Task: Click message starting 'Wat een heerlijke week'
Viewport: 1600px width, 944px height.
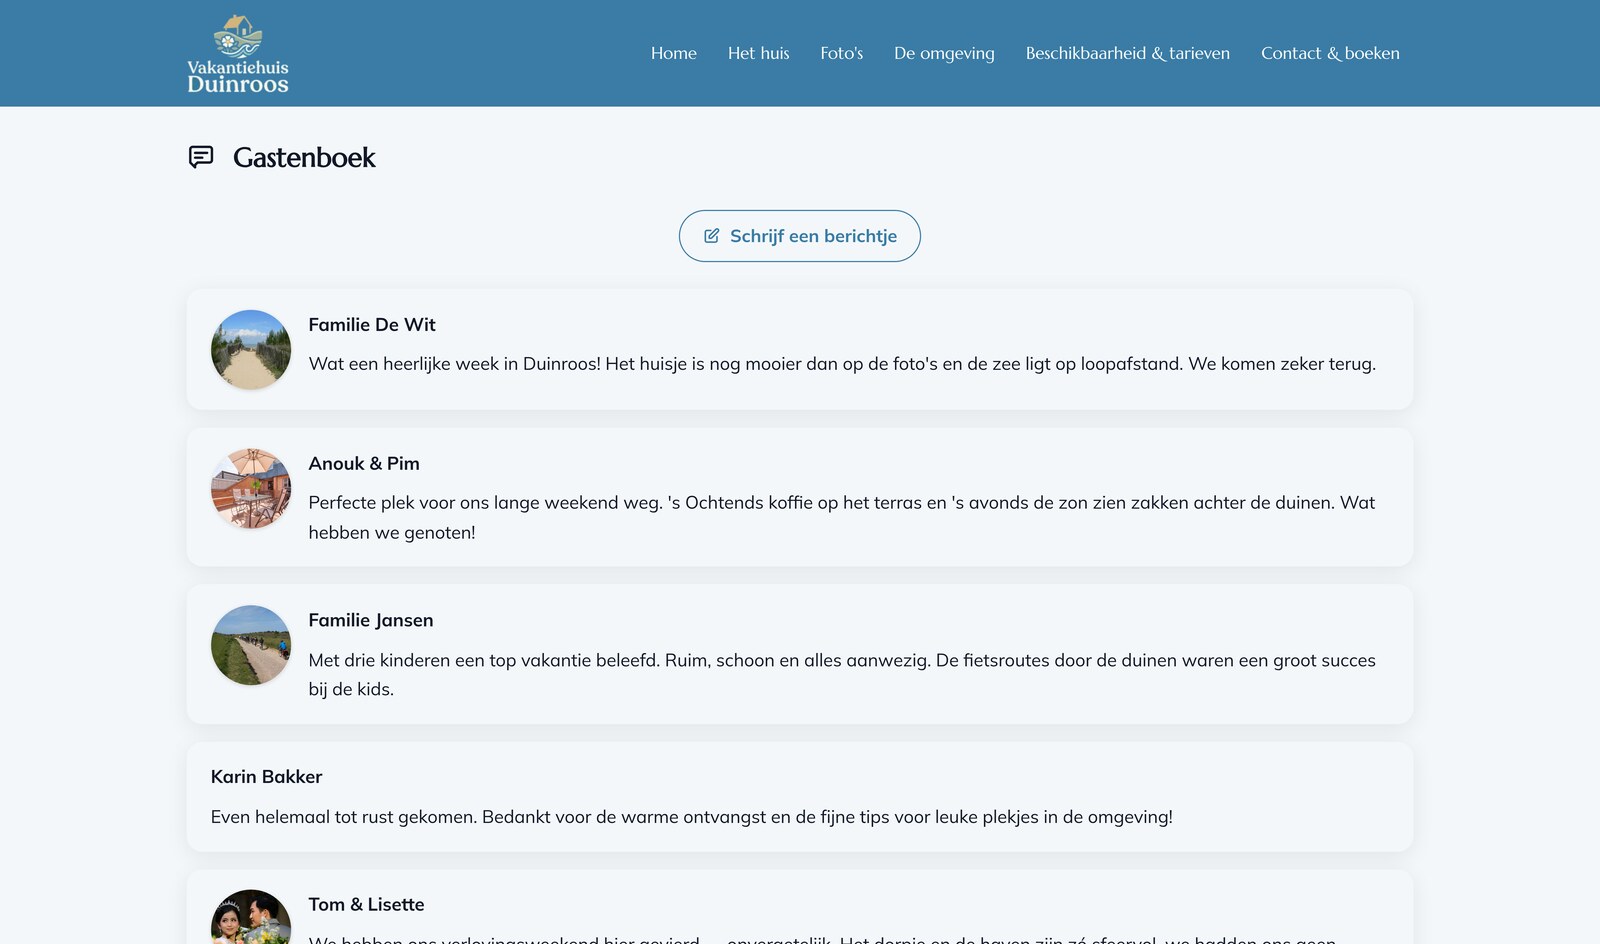Action: [842, 364]
